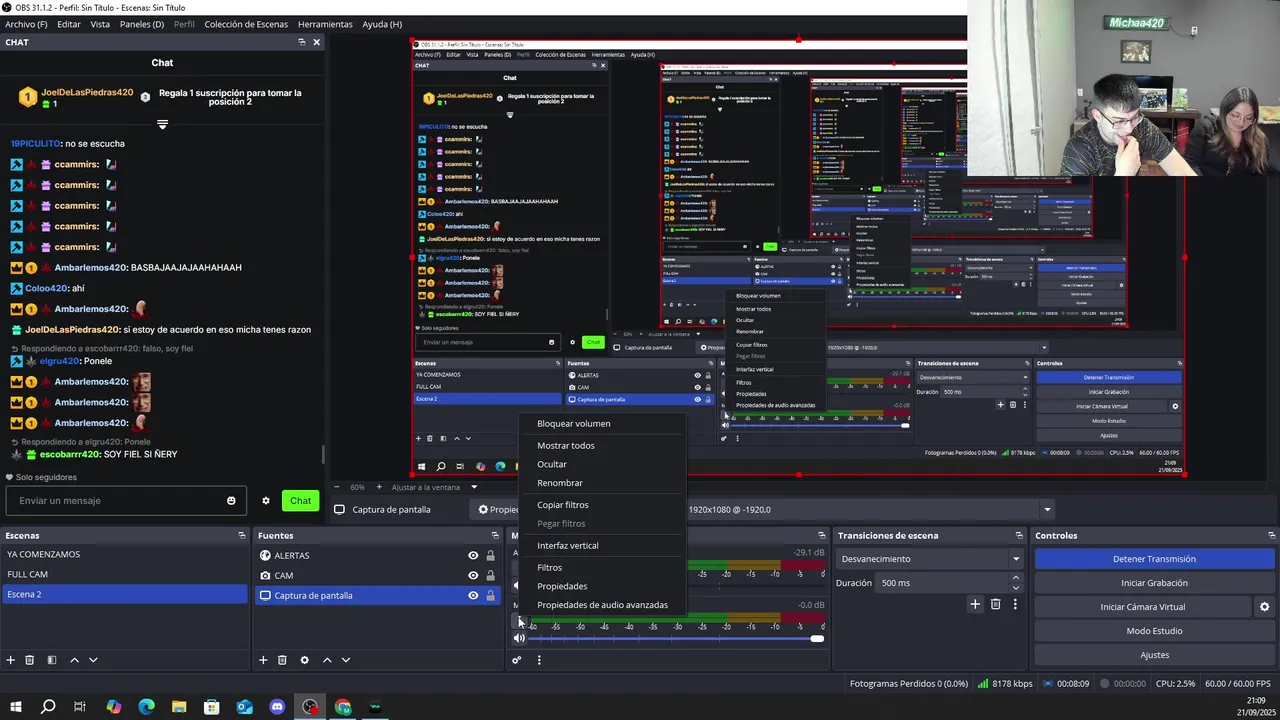This screenshot has width=1280, height=720.
Task: Decrease transition duration with down stepper
Action: tap(1016, 588)
